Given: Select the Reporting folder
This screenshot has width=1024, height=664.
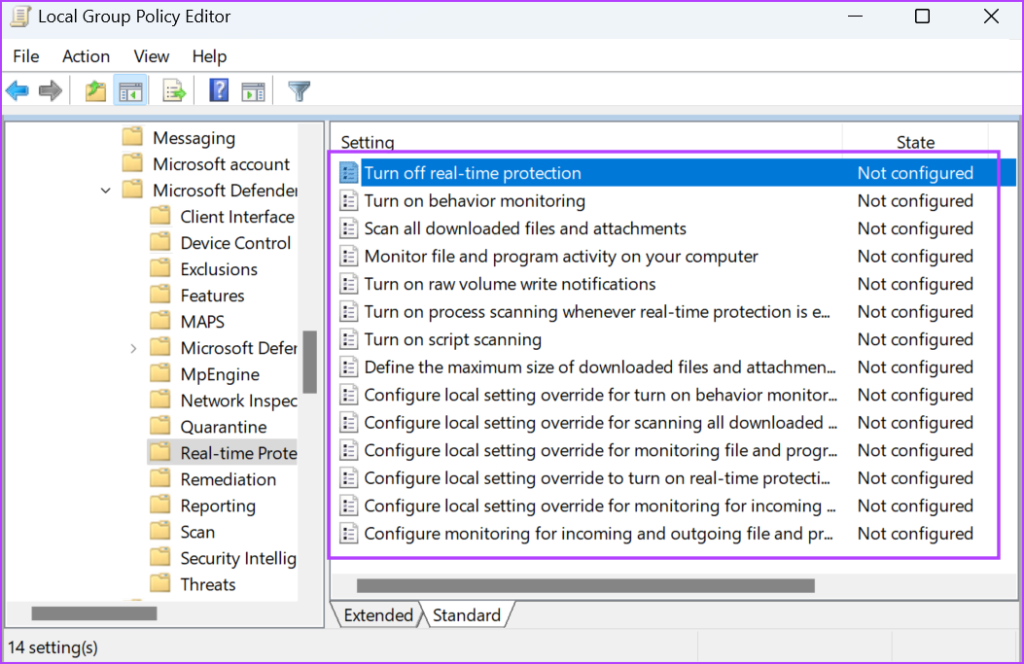Looking at the screenshot, I should click(x=217, y=506).
